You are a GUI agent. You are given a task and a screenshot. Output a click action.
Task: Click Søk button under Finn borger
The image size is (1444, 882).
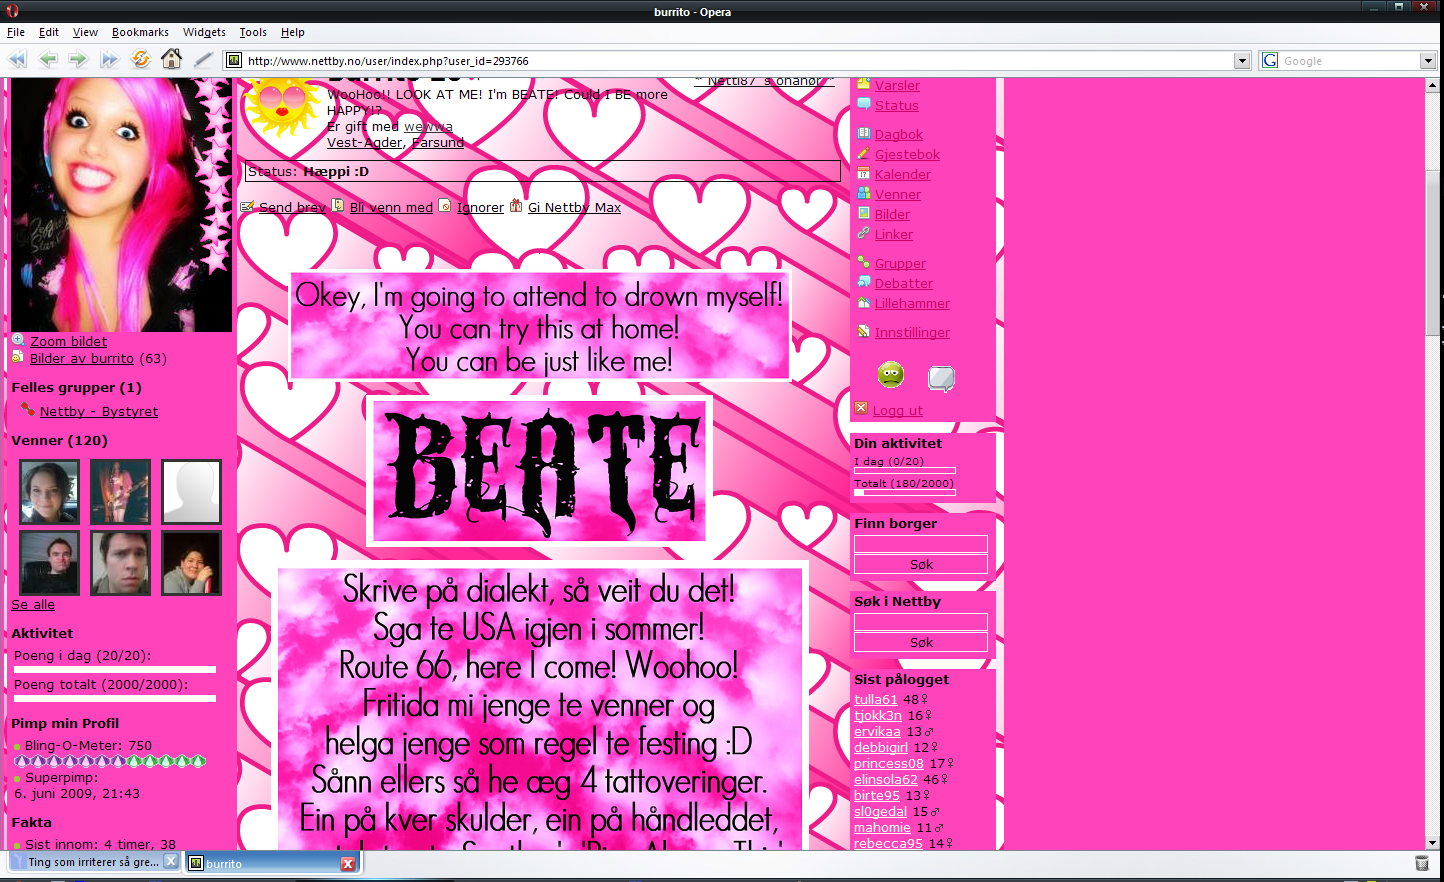[921, 564]
